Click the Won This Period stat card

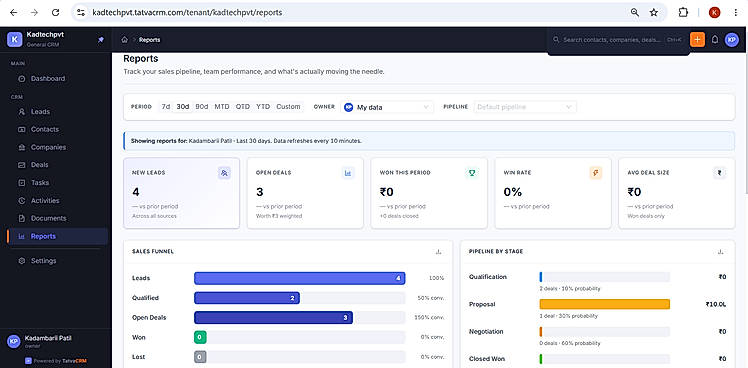pyautogui.click(x=429, y=193)
